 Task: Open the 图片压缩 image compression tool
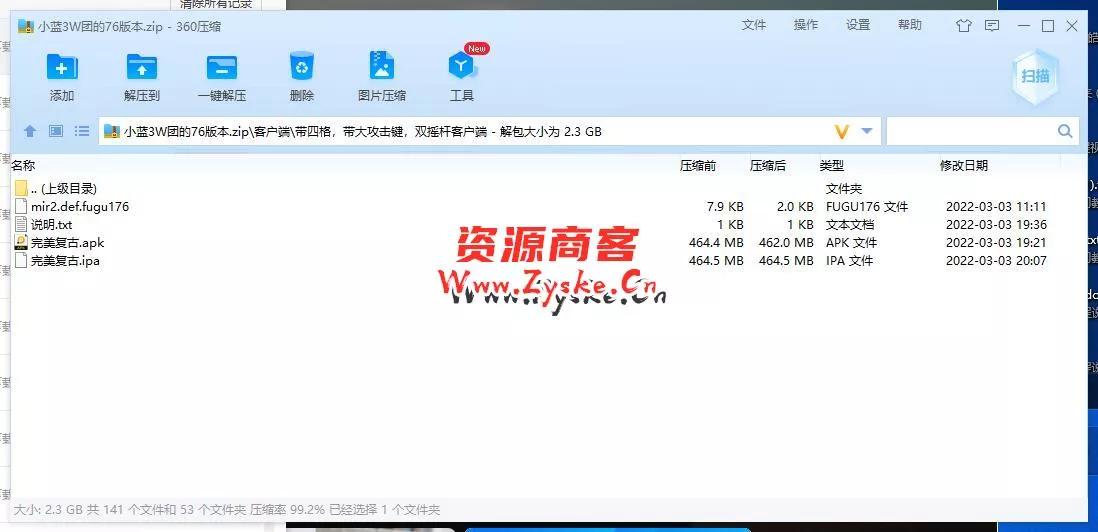[x=381, y=68]
